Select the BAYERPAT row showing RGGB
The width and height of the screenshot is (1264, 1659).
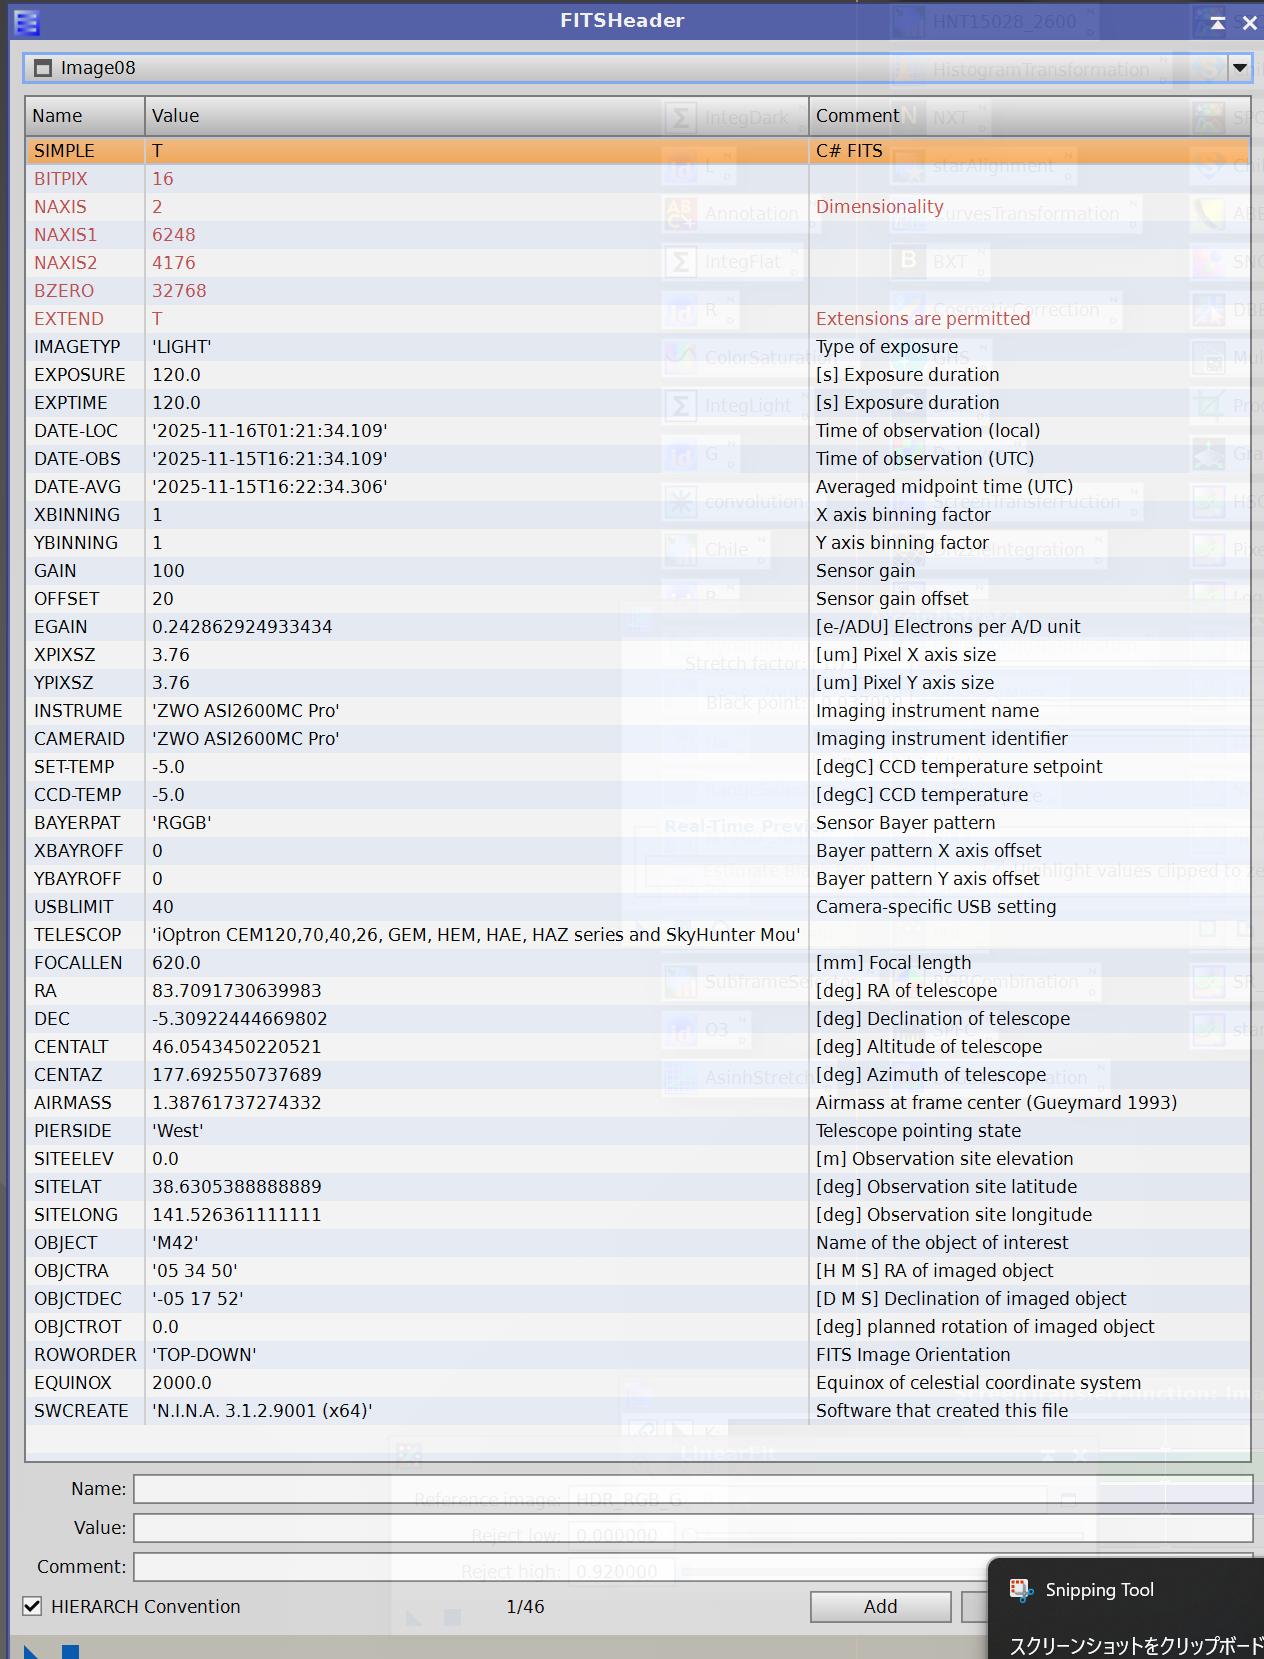click(400, 823)
